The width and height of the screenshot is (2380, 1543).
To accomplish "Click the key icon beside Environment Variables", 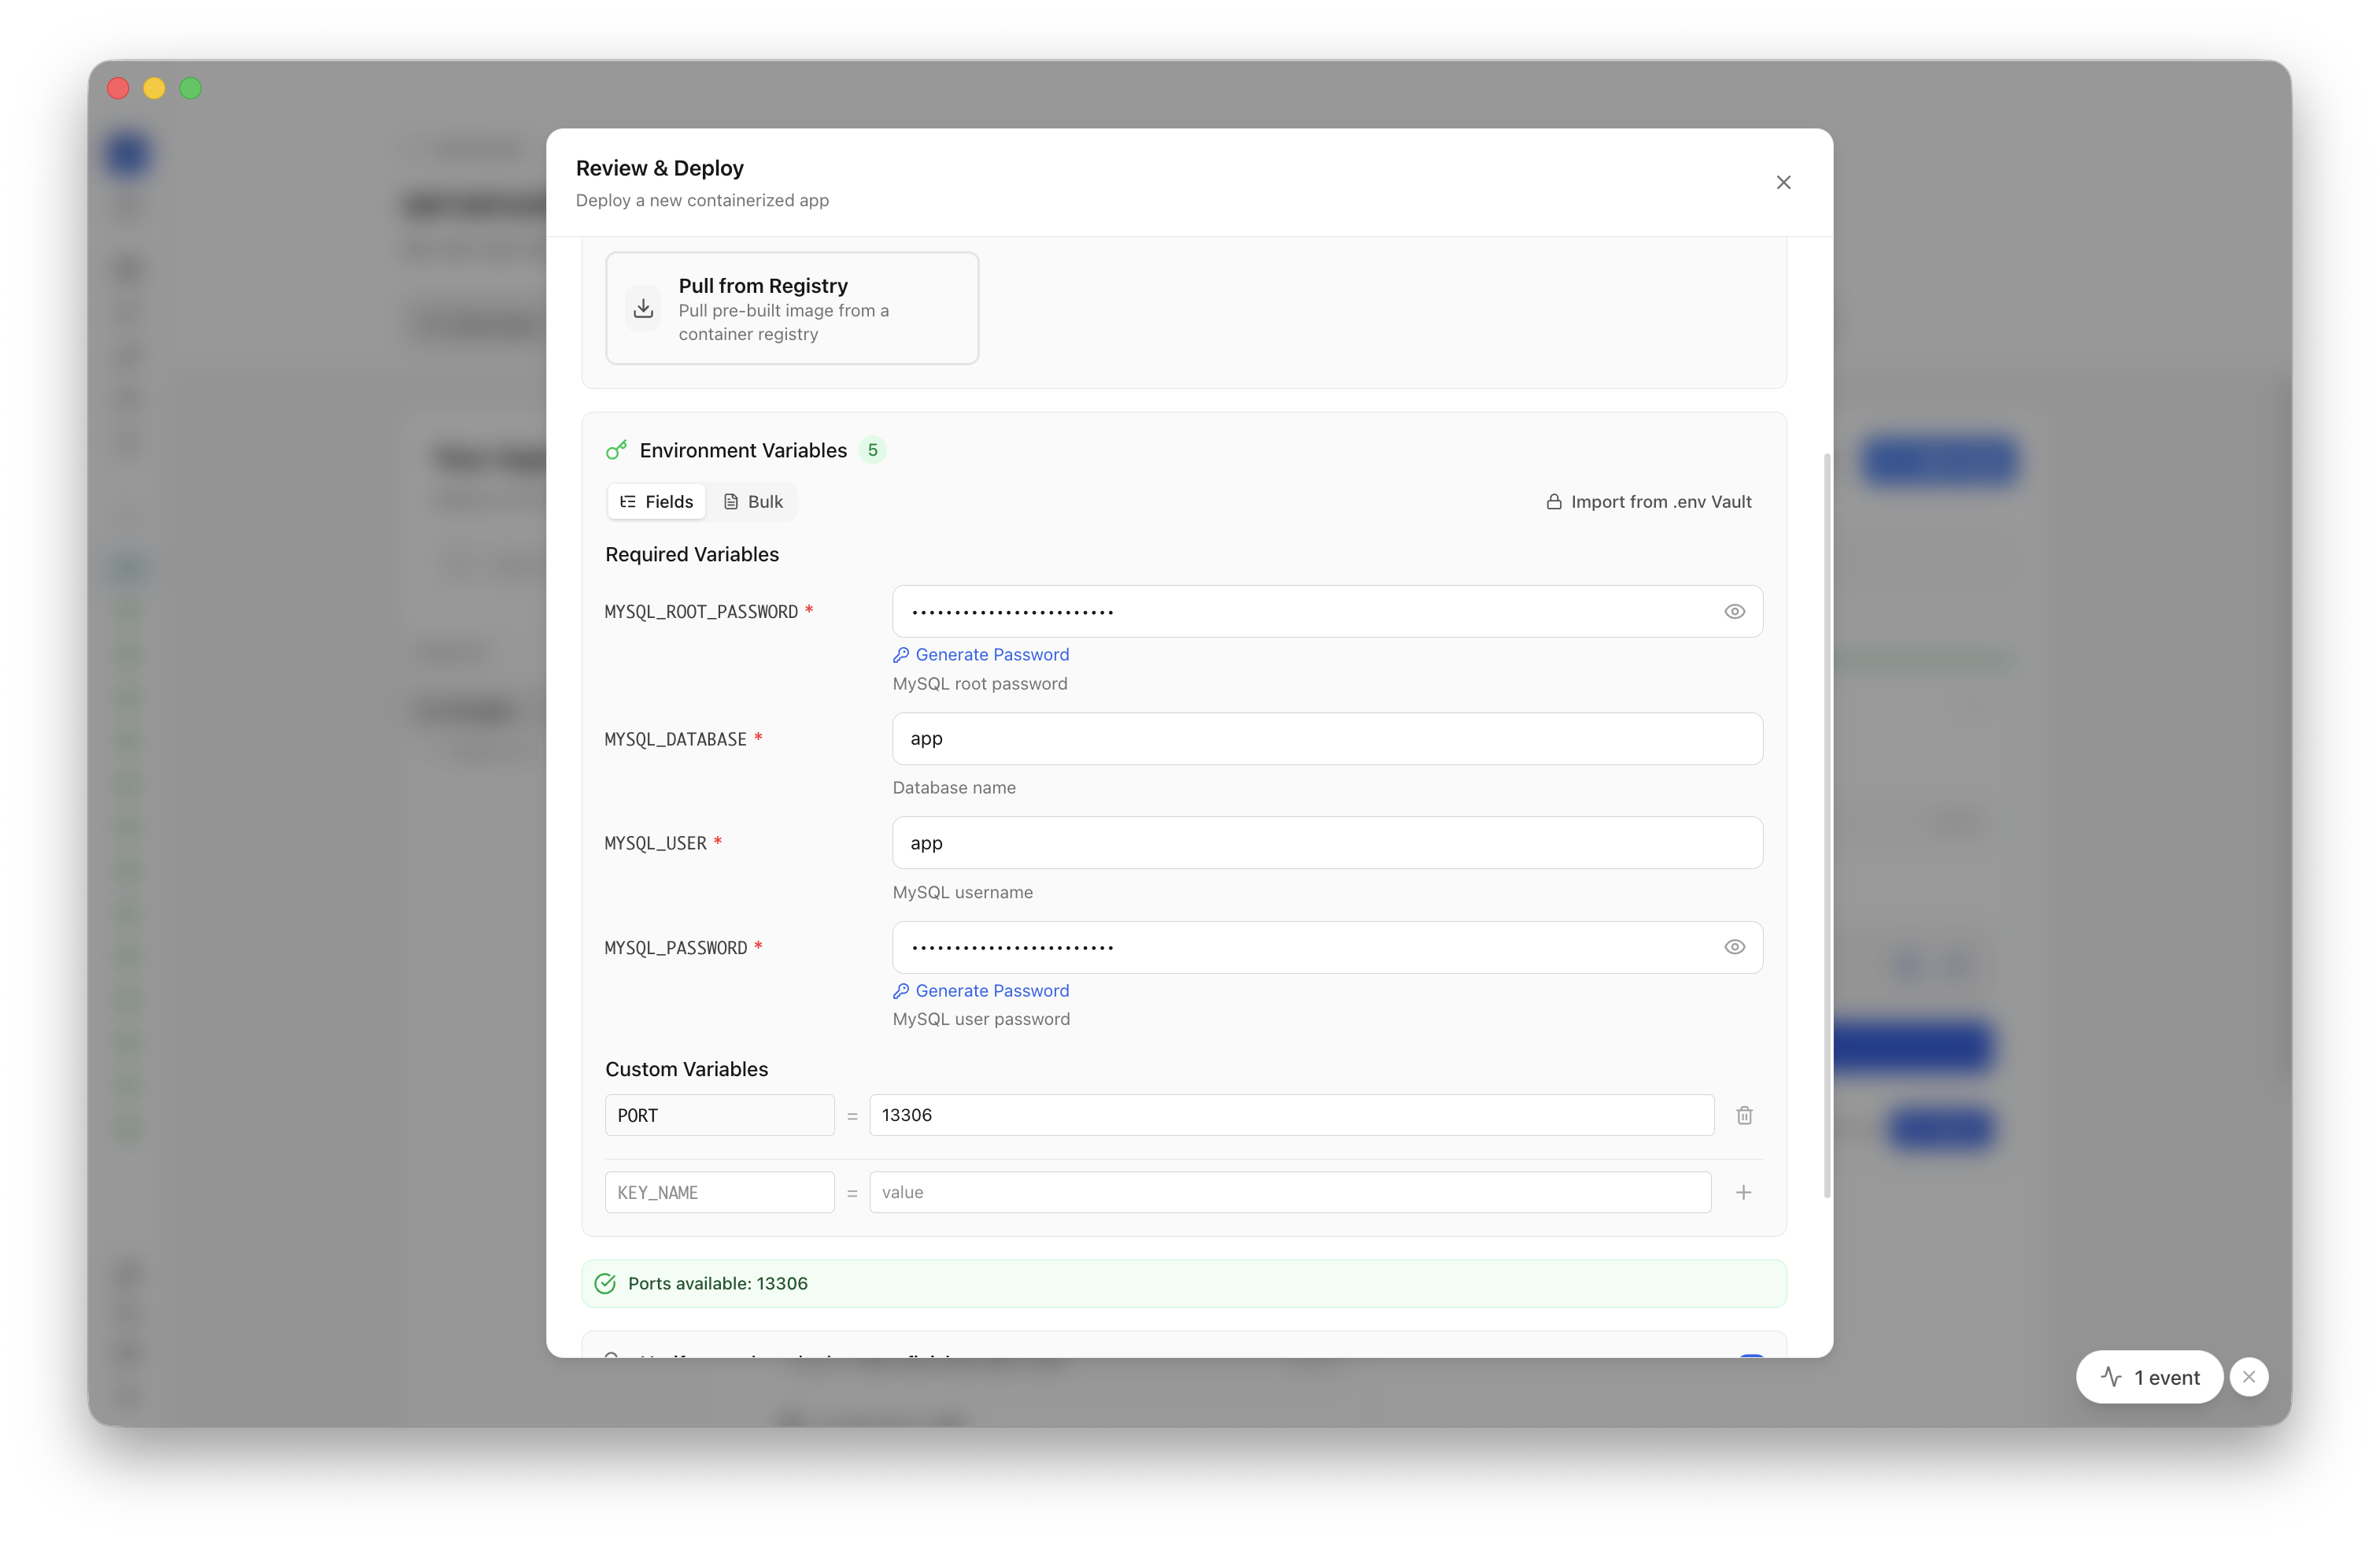I will pos(616,450).
